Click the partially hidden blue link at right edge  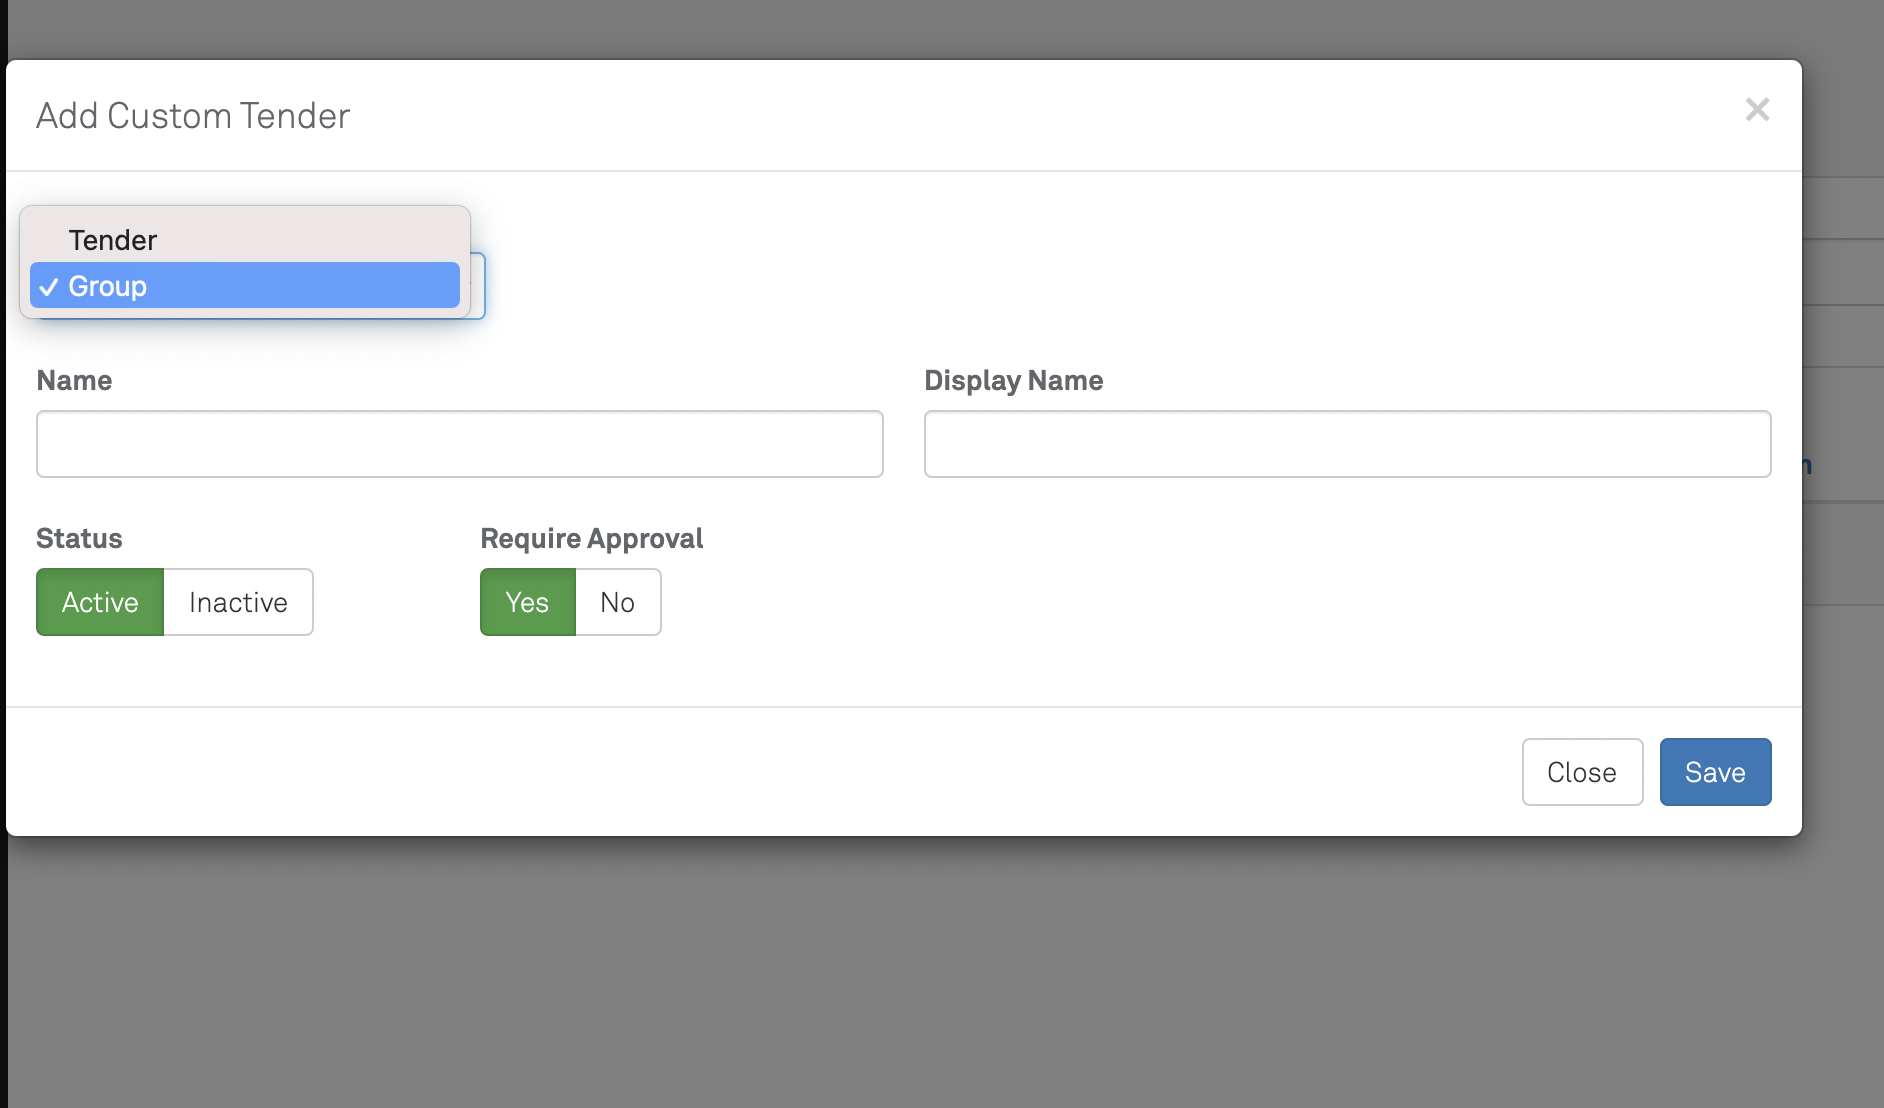tap(1807, 466)
